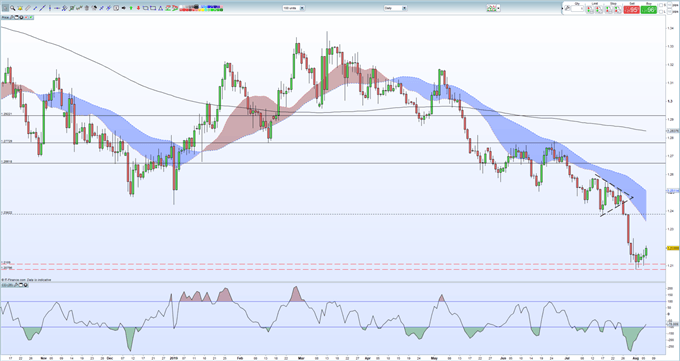
Task: Select the triangle drawing tool
Action: [x=160, y=8]
